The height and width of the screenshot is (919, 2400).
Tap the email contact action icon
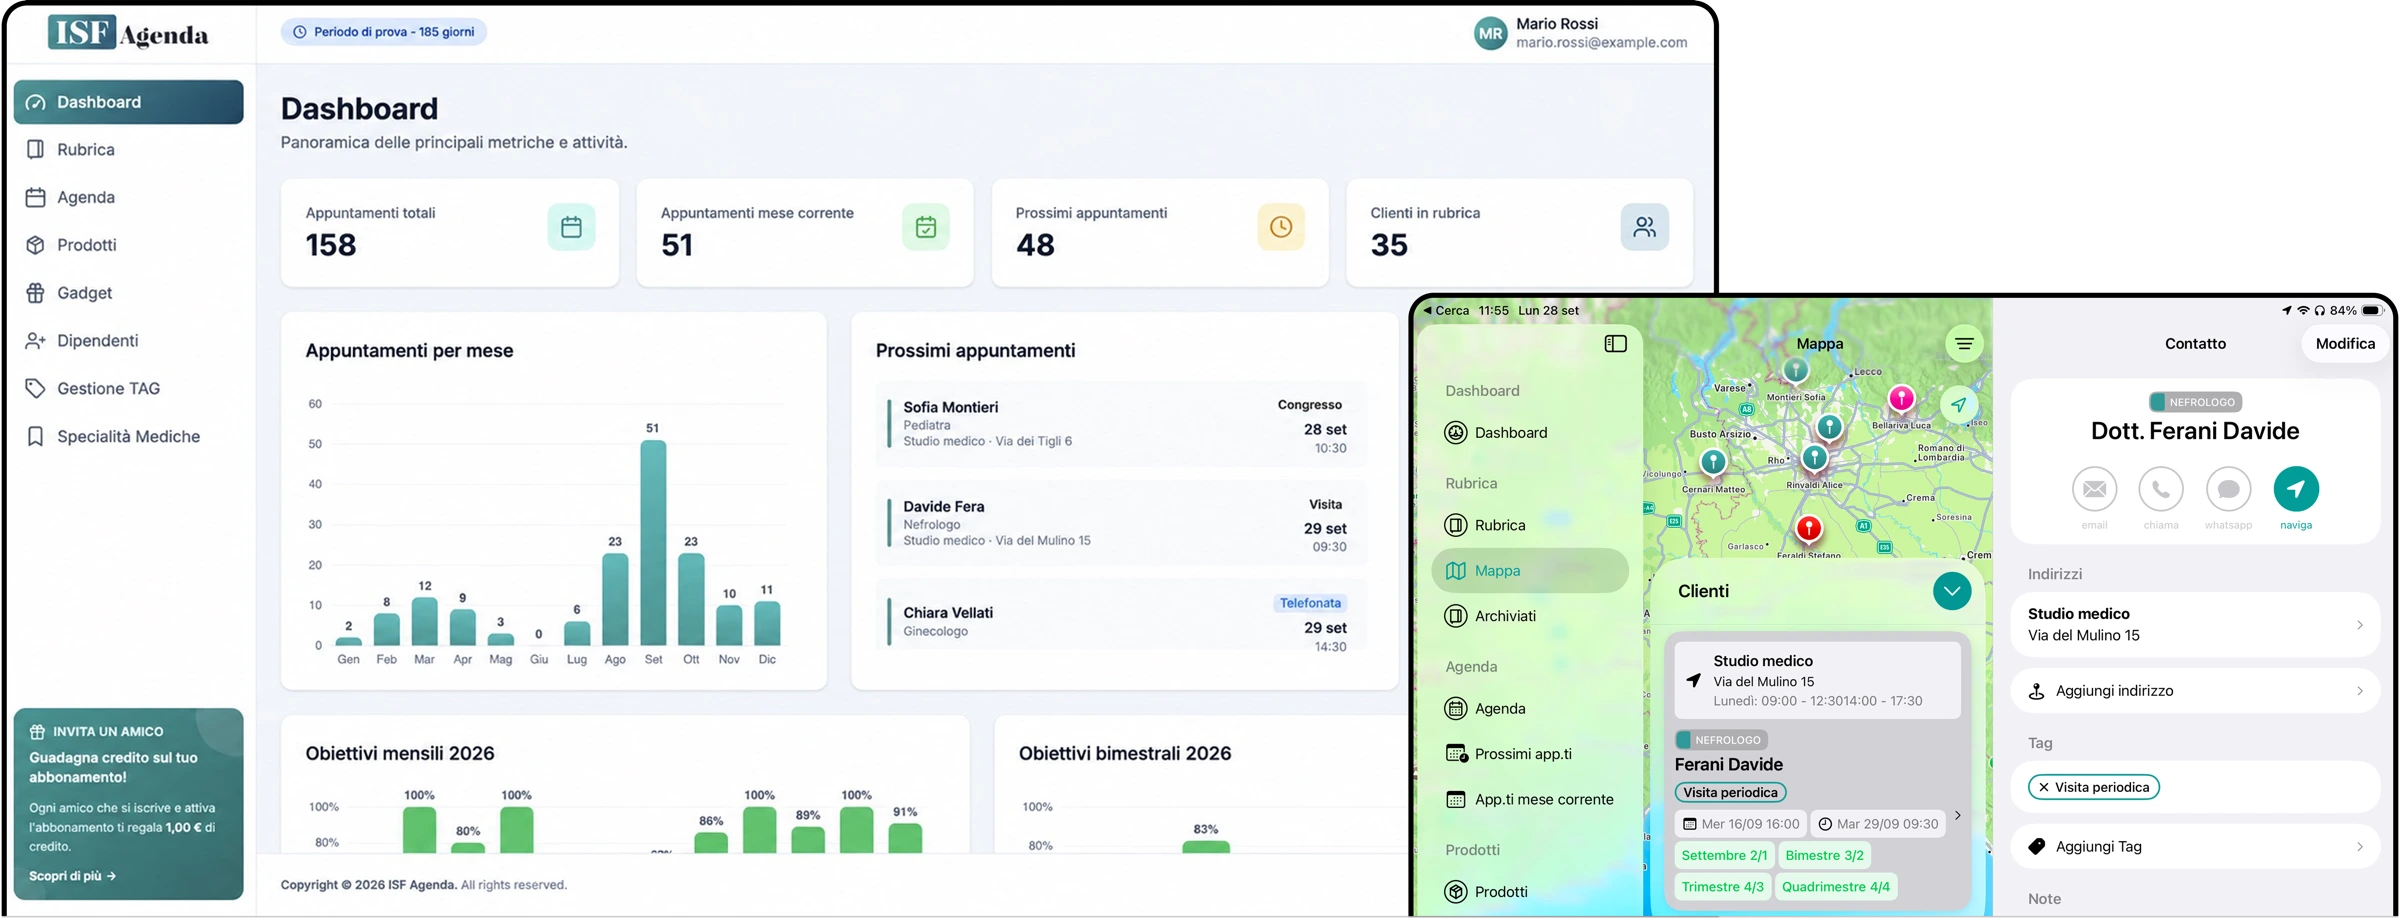pyautogui.click(x=2094, y=489)
